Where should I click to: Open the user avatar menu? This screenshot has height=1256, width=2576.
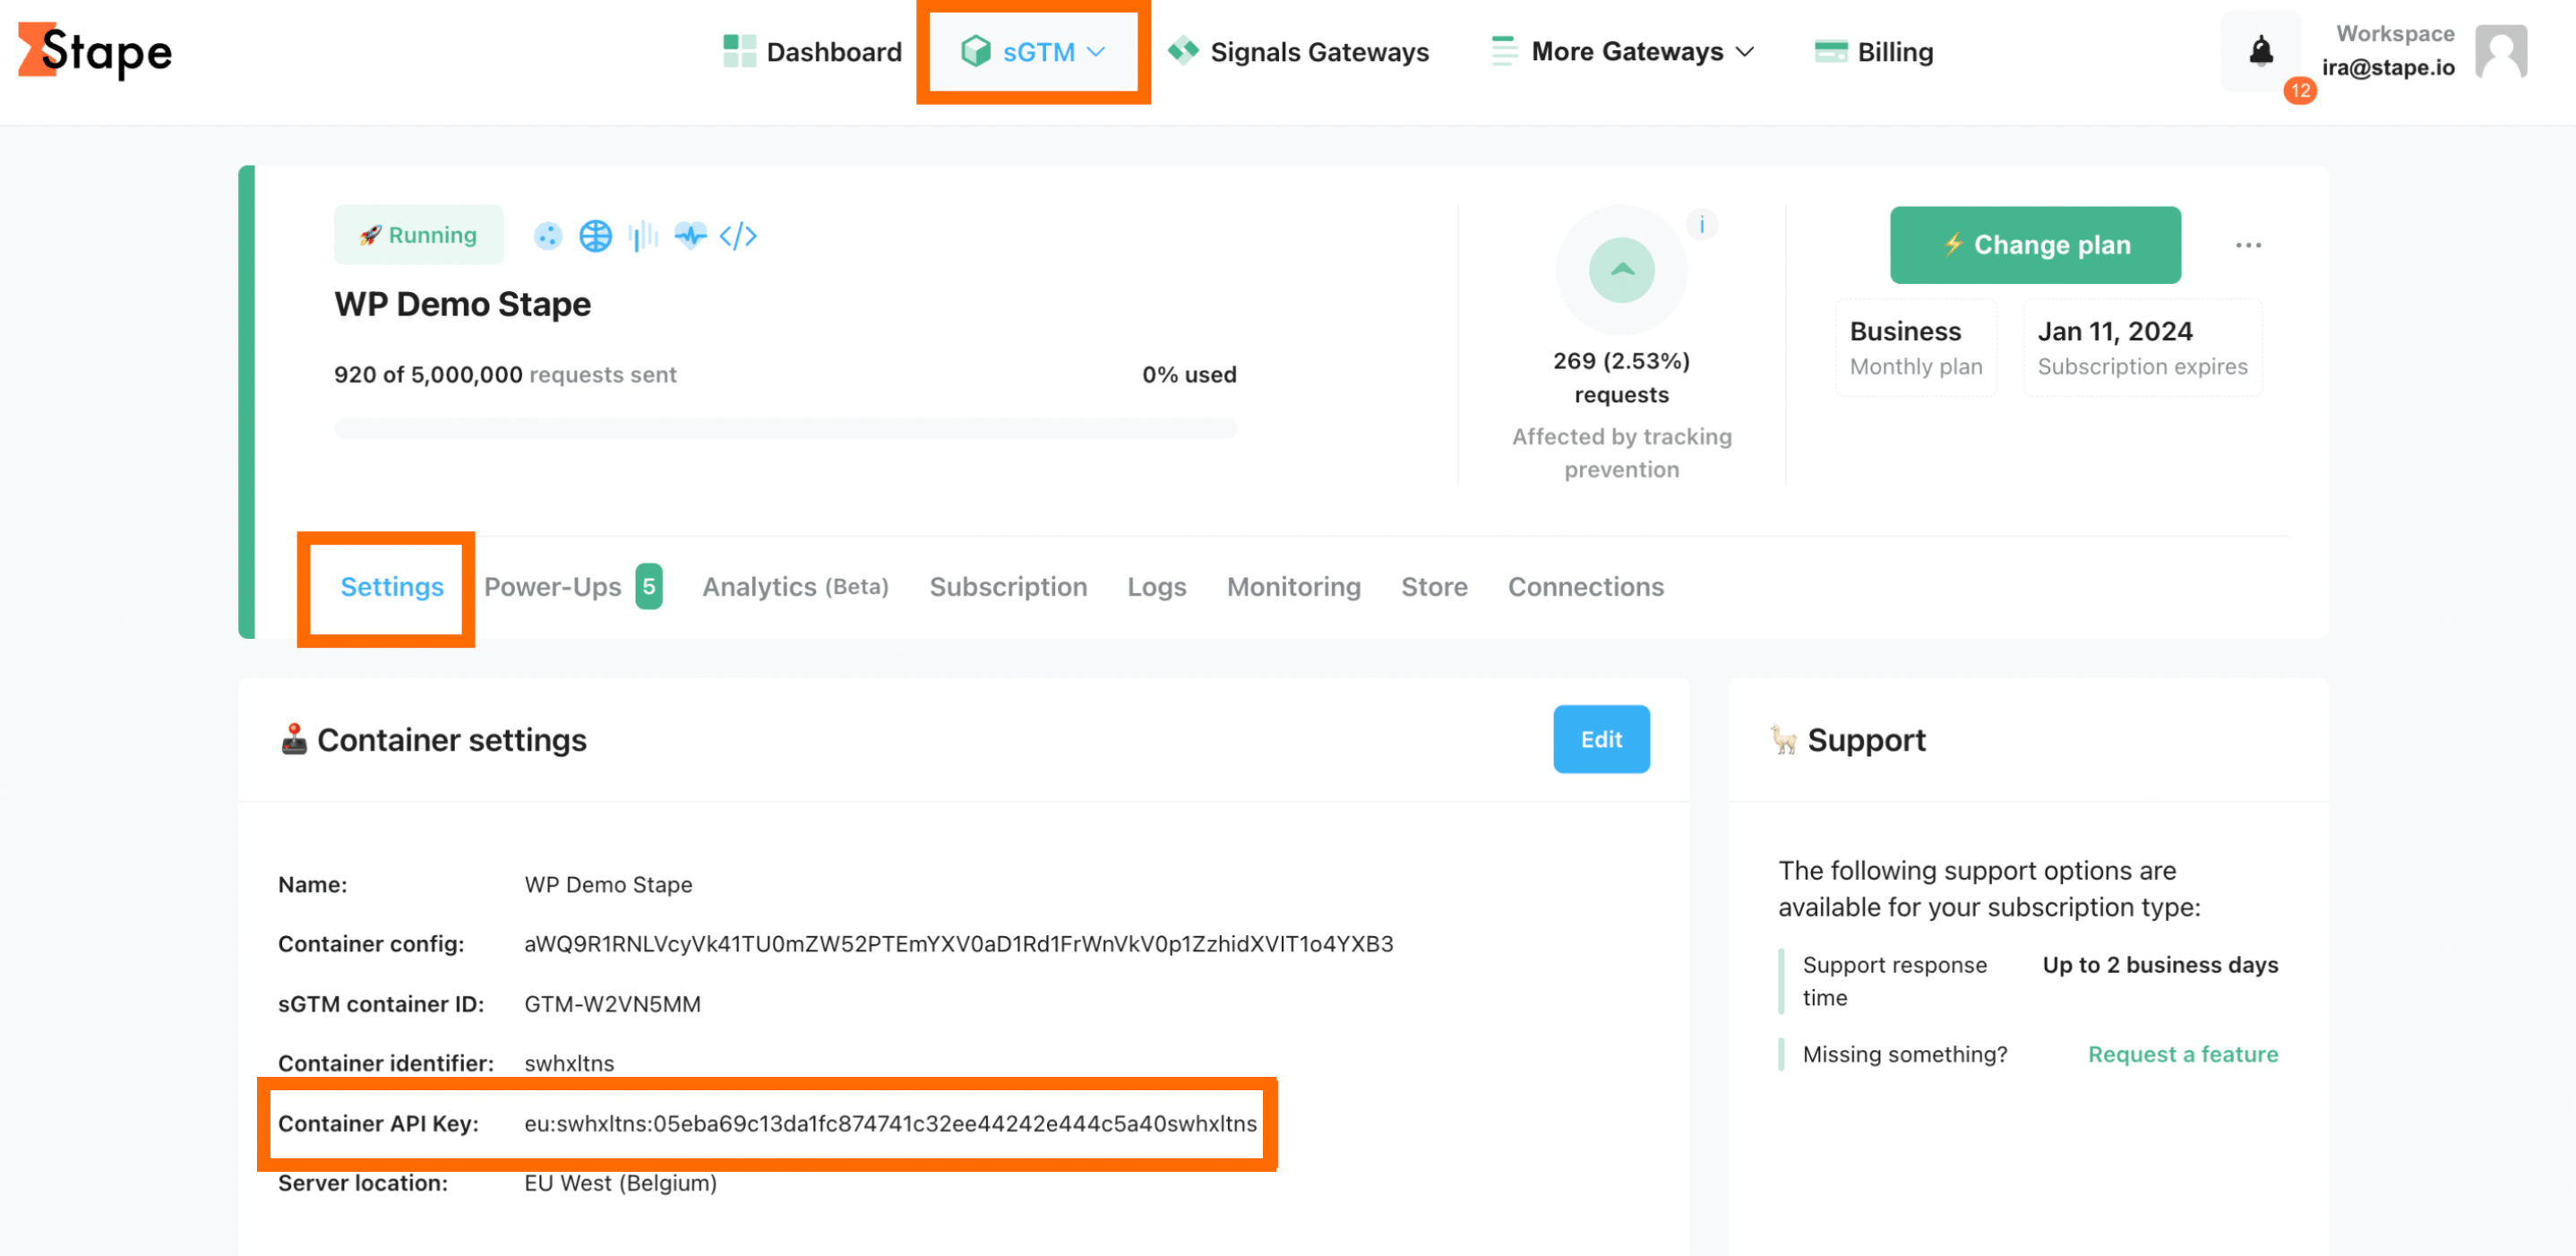(x=2501, y=51)
